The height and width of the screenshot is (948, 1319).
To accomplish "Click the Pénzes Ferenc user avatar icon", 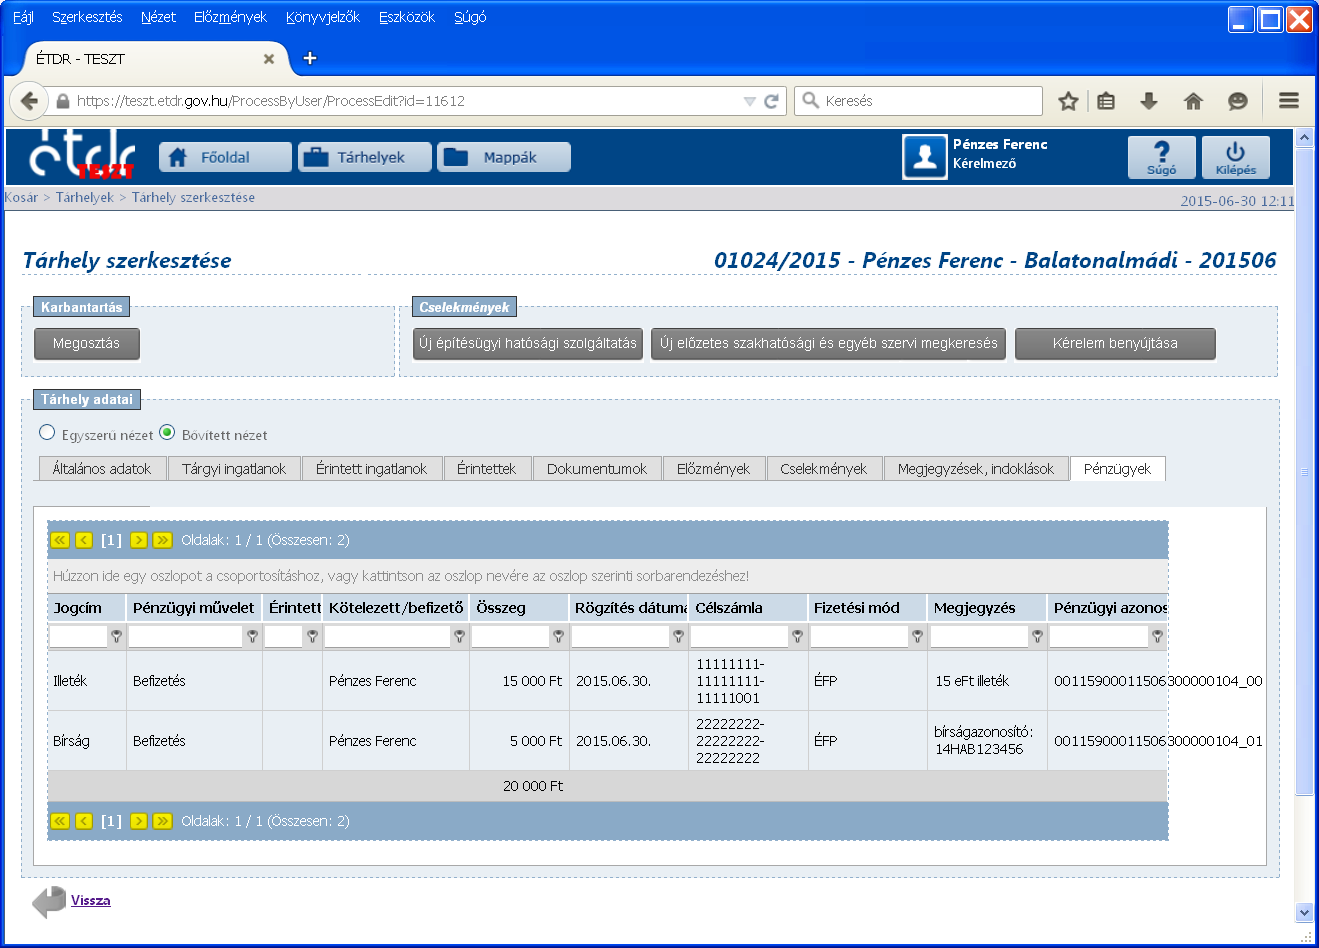I will [x=924, y=157].
